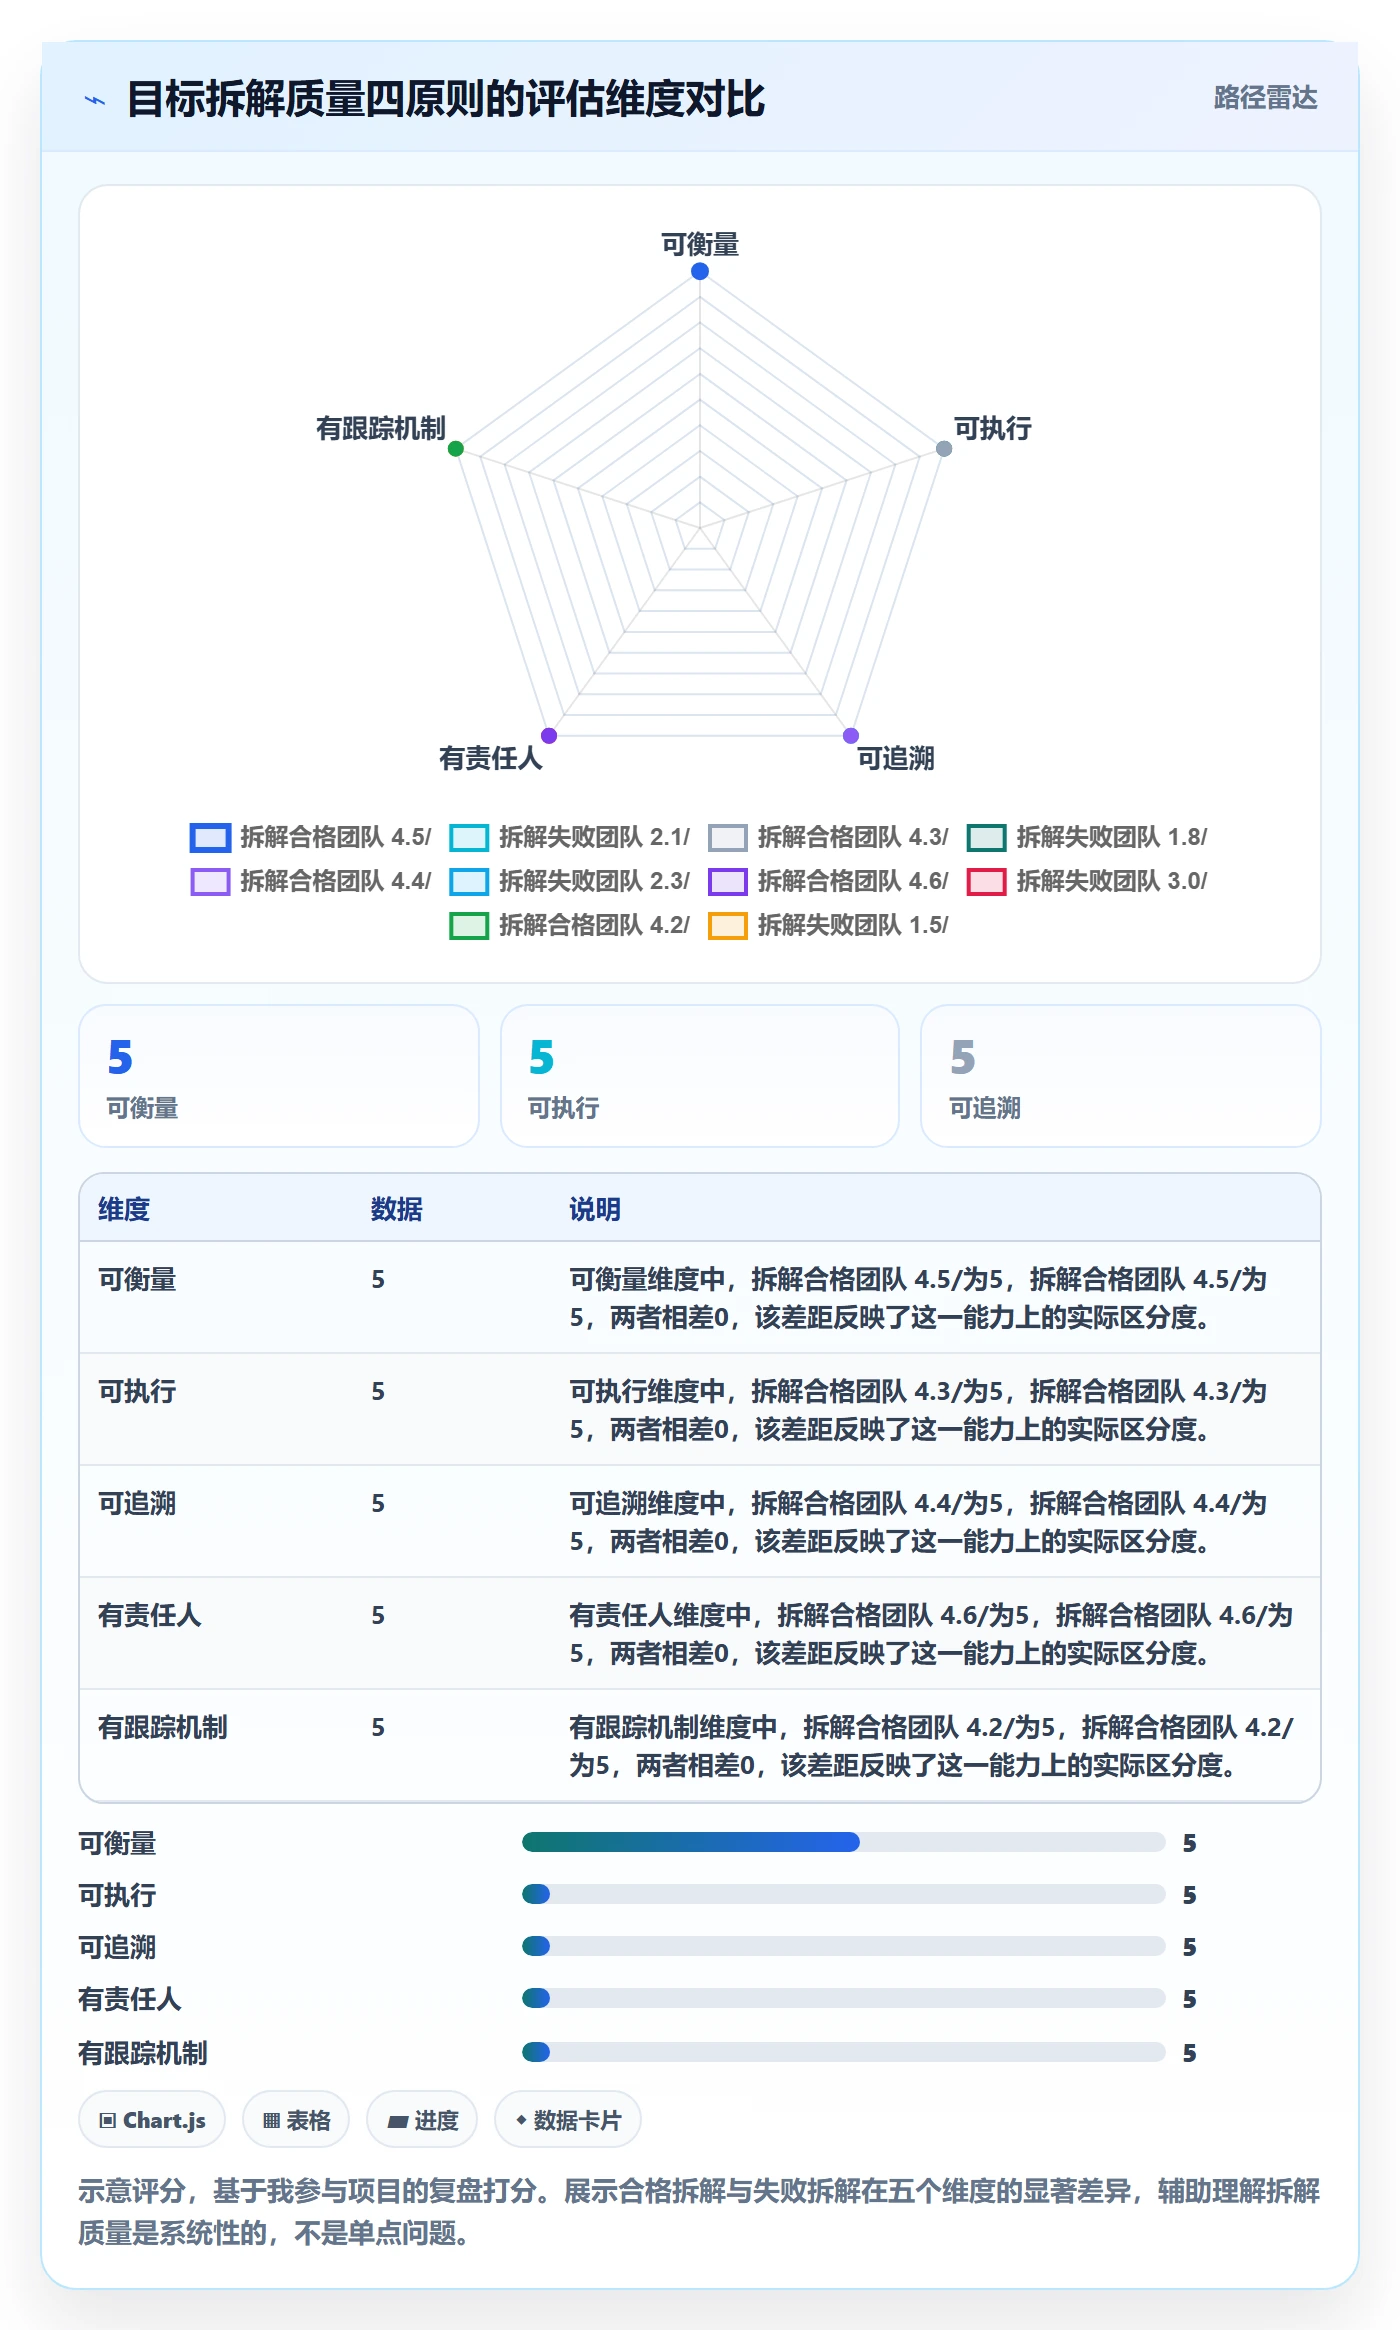Click the footnote starting with 示意评分

700,2211
